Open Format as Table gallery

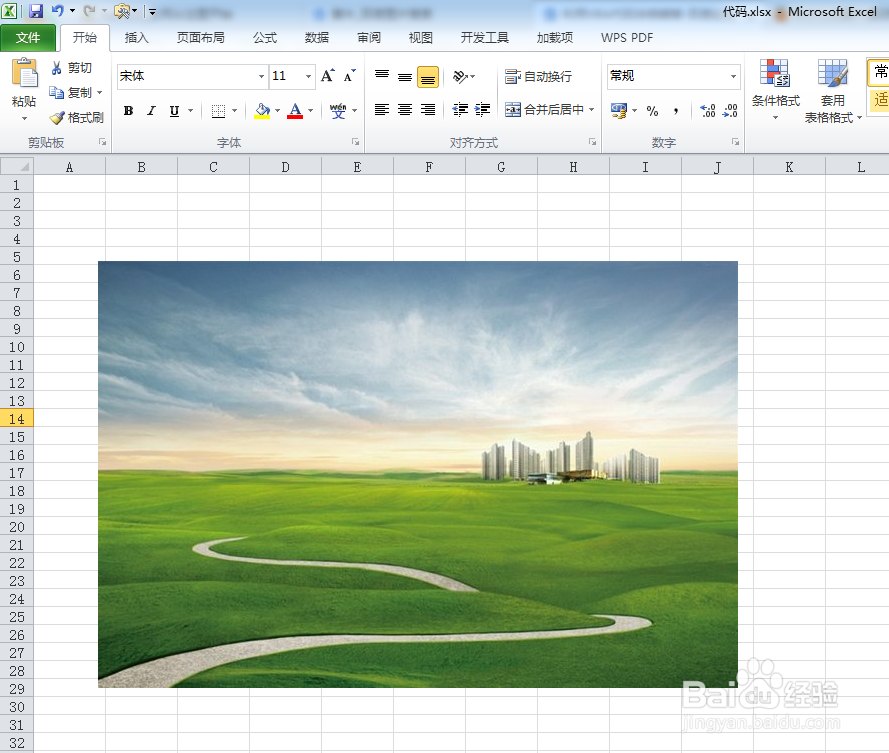click(832, 91)
